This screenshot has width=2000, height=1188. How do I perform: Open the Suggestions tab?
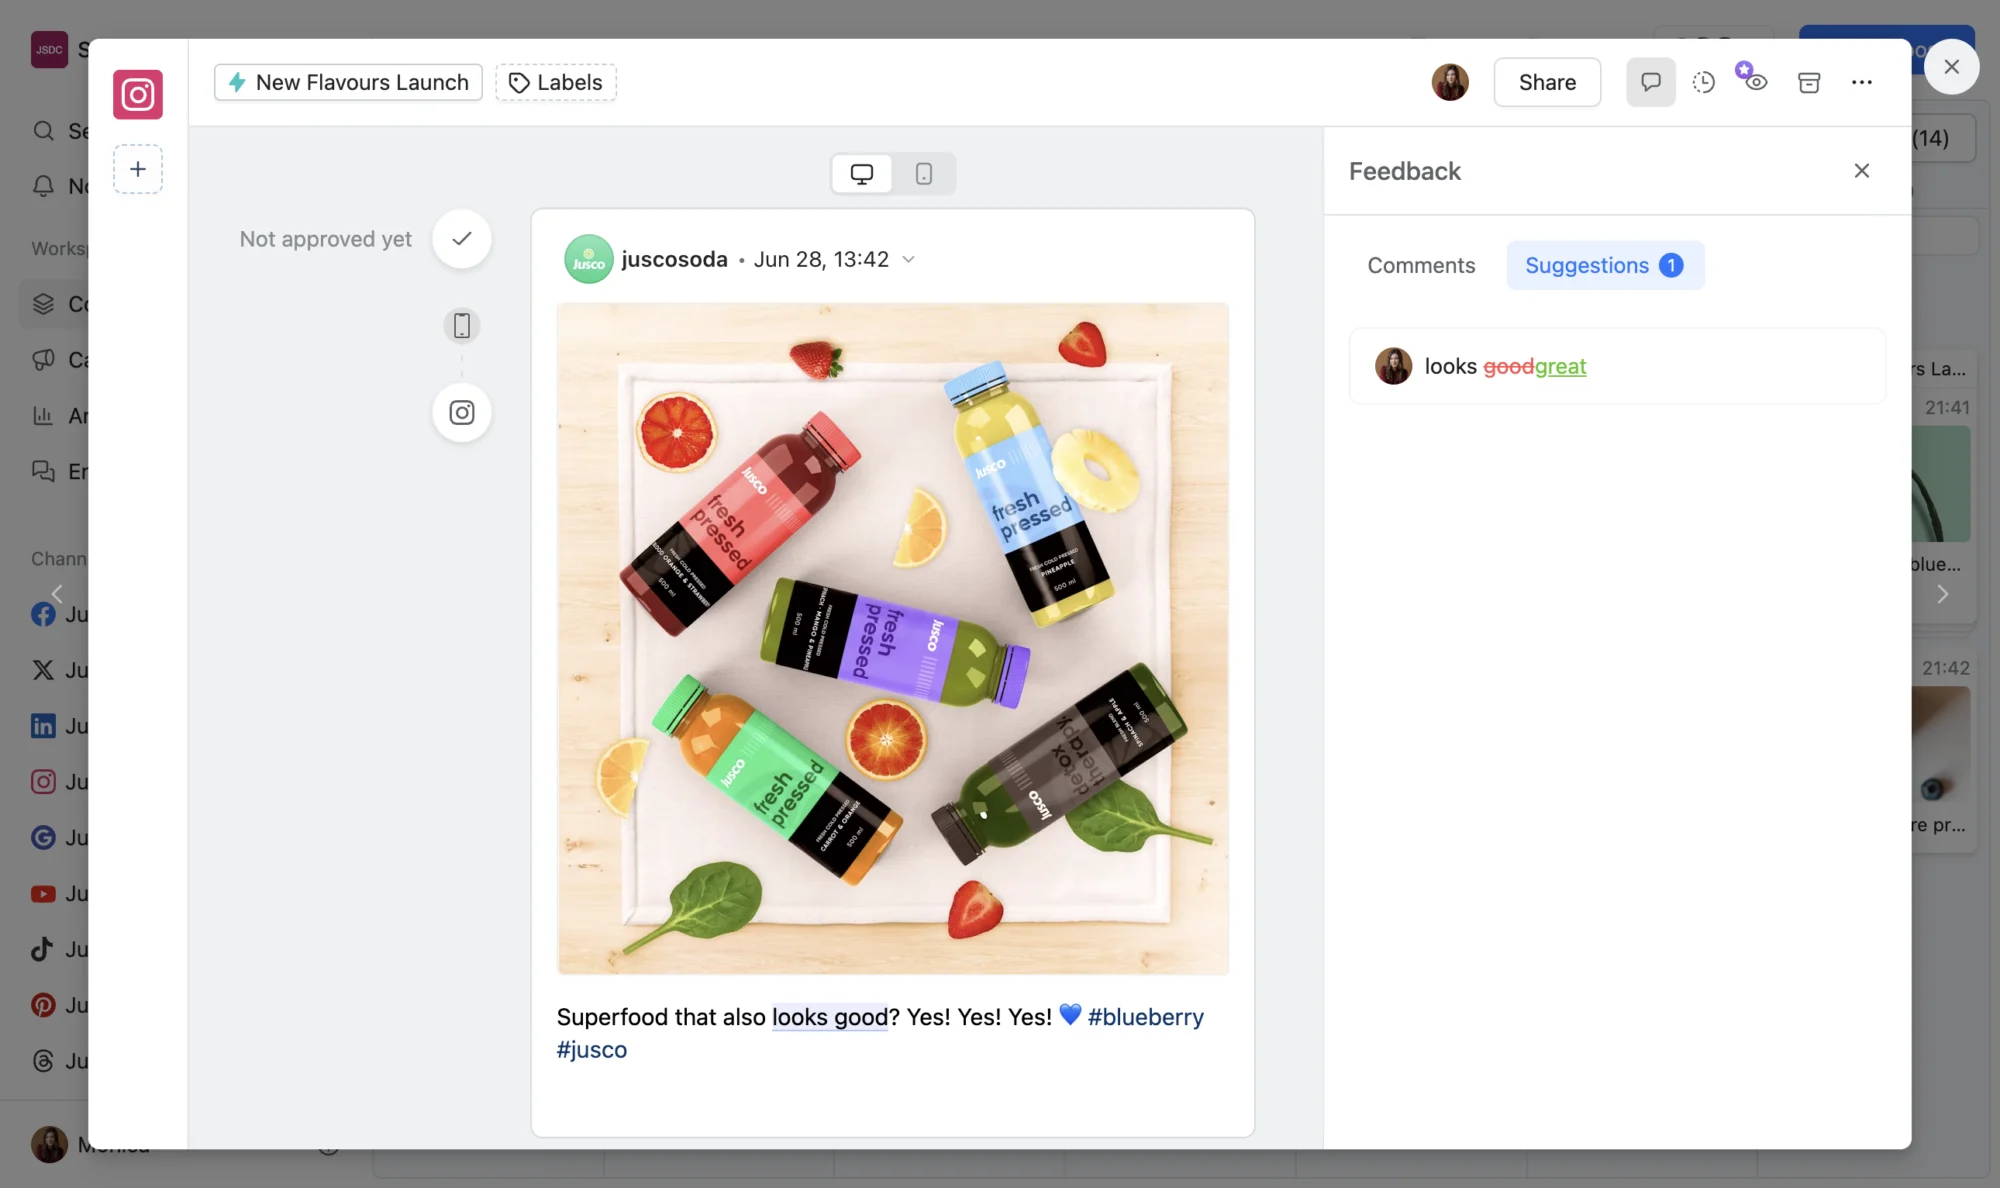click(1605, 266)
